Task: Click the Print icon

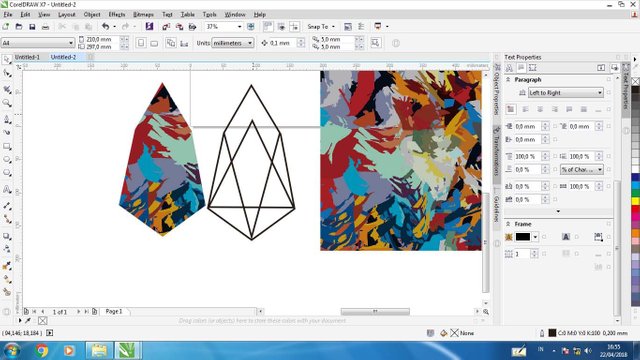Action: [45, 27]
